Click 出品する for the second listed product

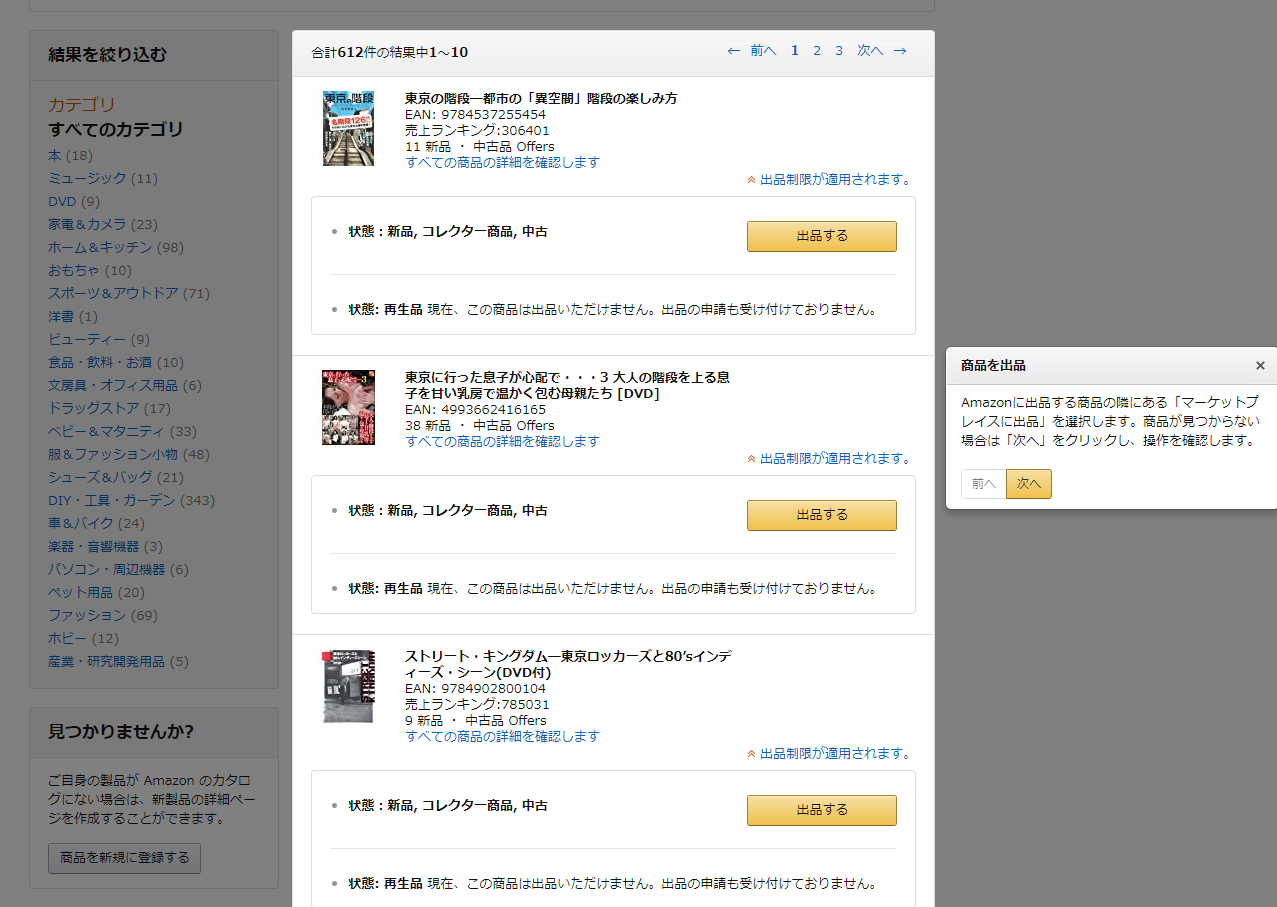pos(821,515)
